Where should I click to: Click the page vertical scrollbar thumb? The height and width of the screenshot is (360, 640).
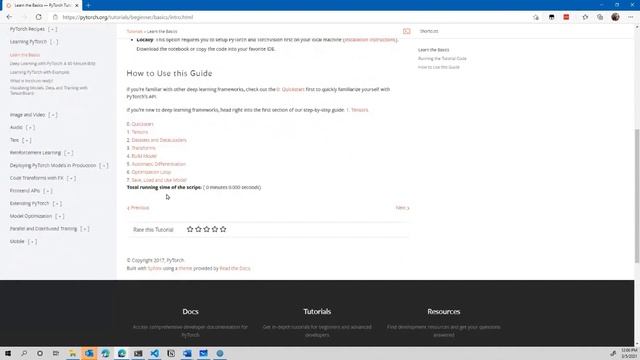click(x=637, y=196)
